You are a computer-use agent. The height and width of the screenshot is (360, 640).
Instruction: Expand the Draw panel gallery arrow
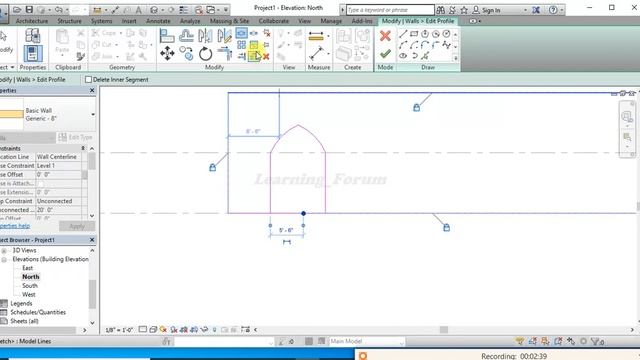[x=455, y=58]
